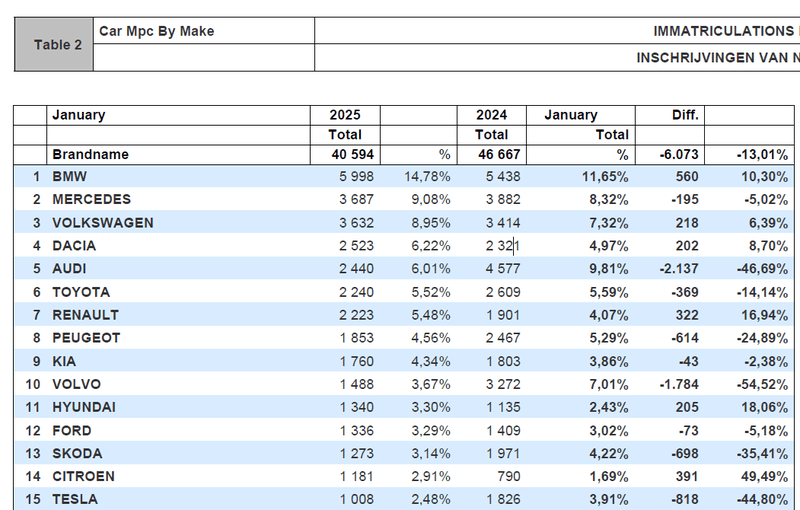
Task: Click rank number 15 cell
Action: [31, 499]
